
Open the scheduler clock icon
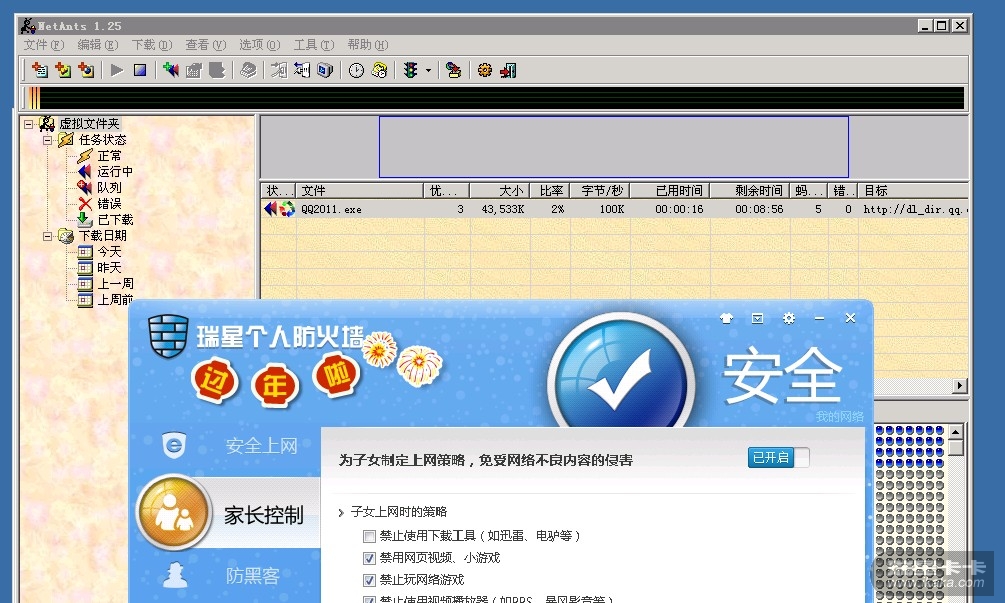point(356,70)
